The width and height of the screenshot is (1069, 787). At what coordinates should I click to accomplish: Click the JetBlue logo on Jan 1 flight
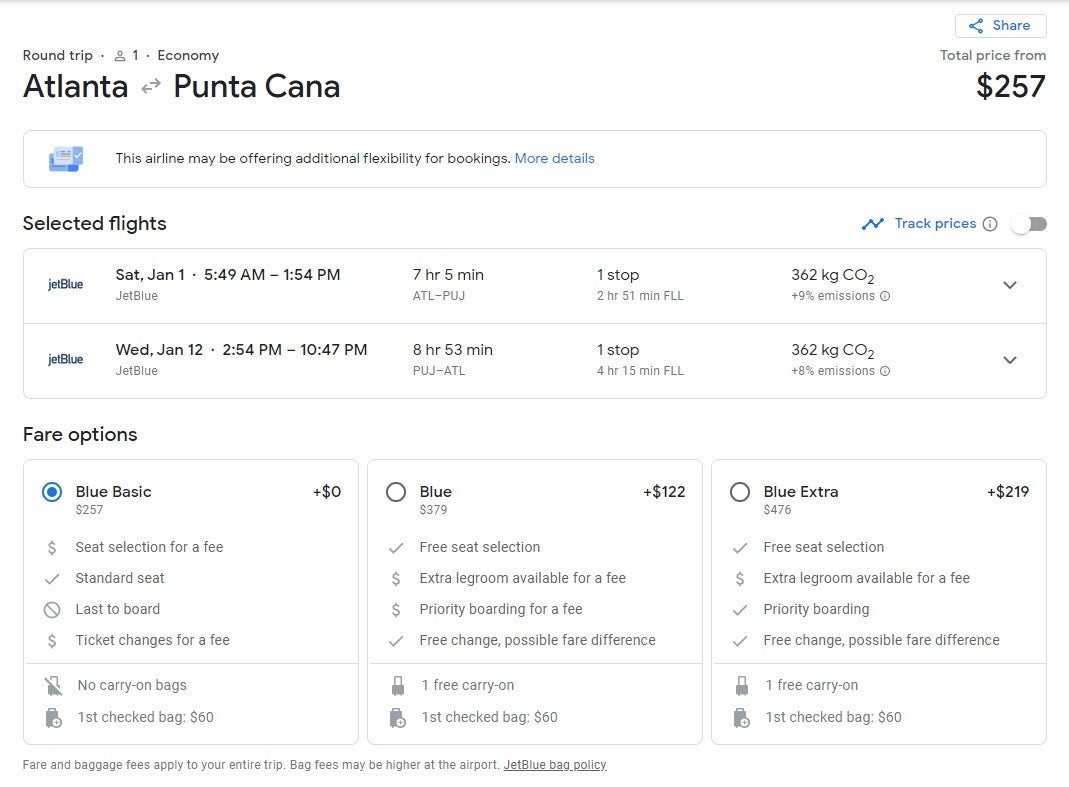click(66, 285)
